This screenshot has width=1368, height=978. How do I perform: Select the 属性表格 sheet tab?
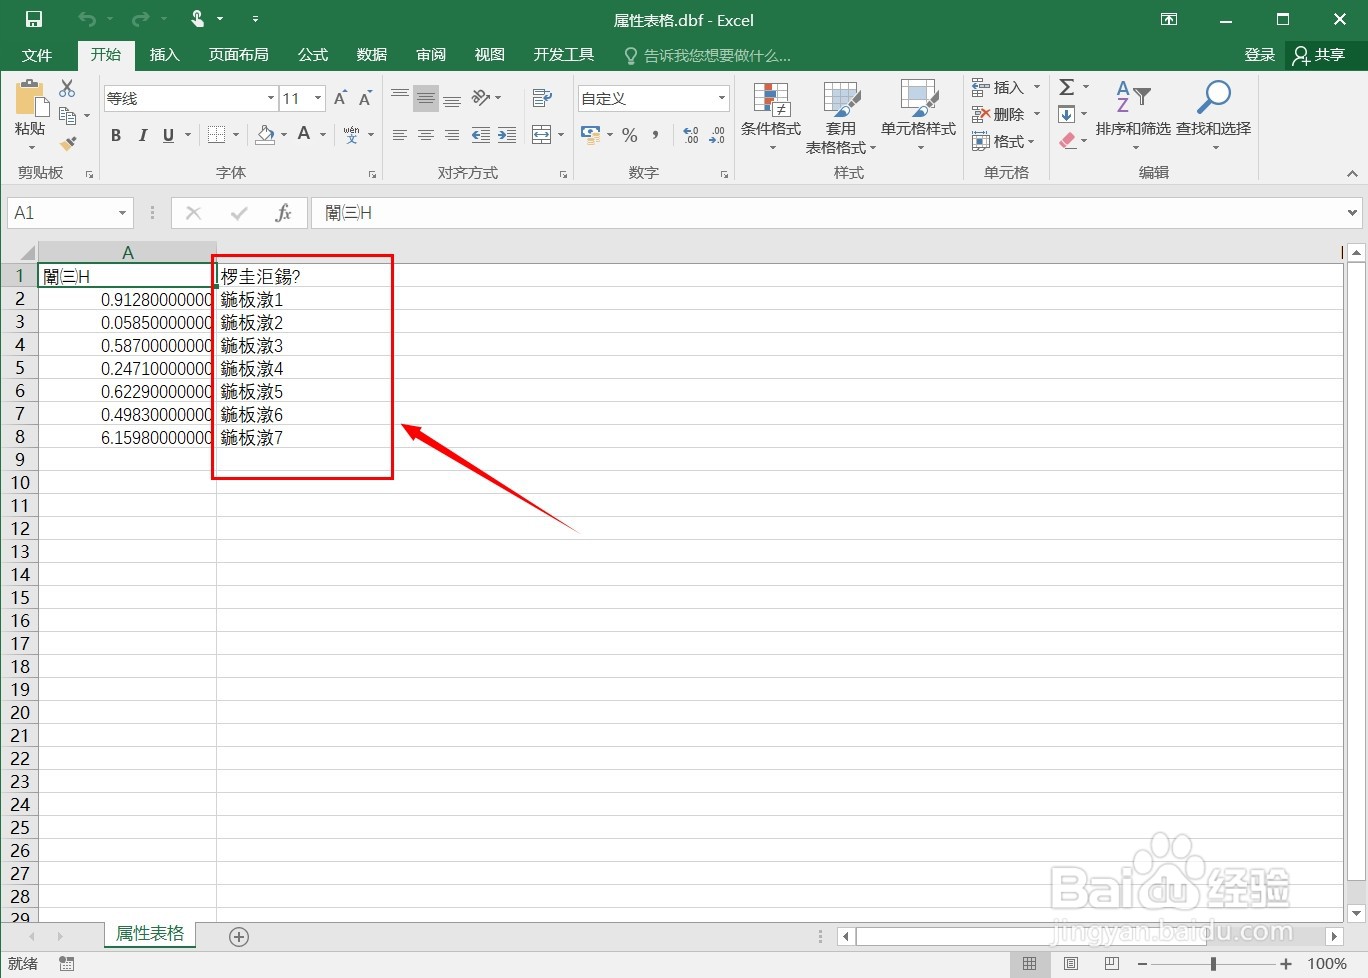pos(150,934)
